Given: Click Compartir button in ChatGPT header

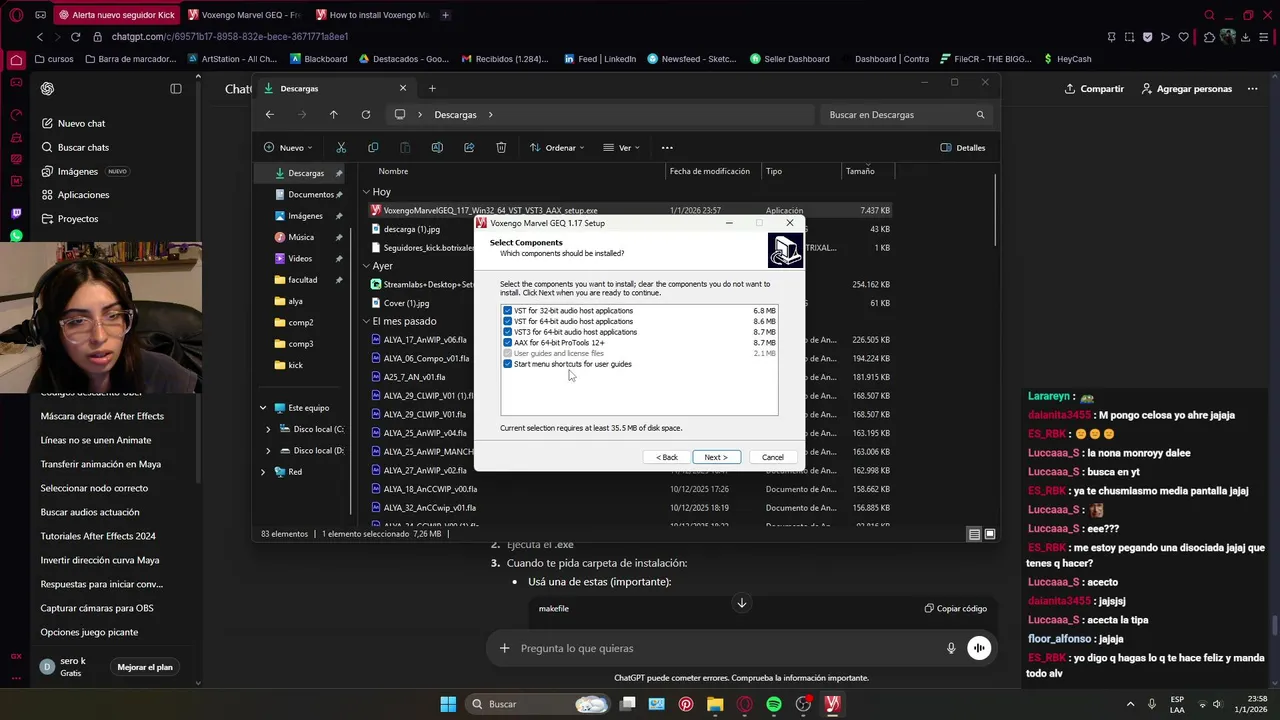Looking at the screenshot, I should click(x=1094, y=89).
